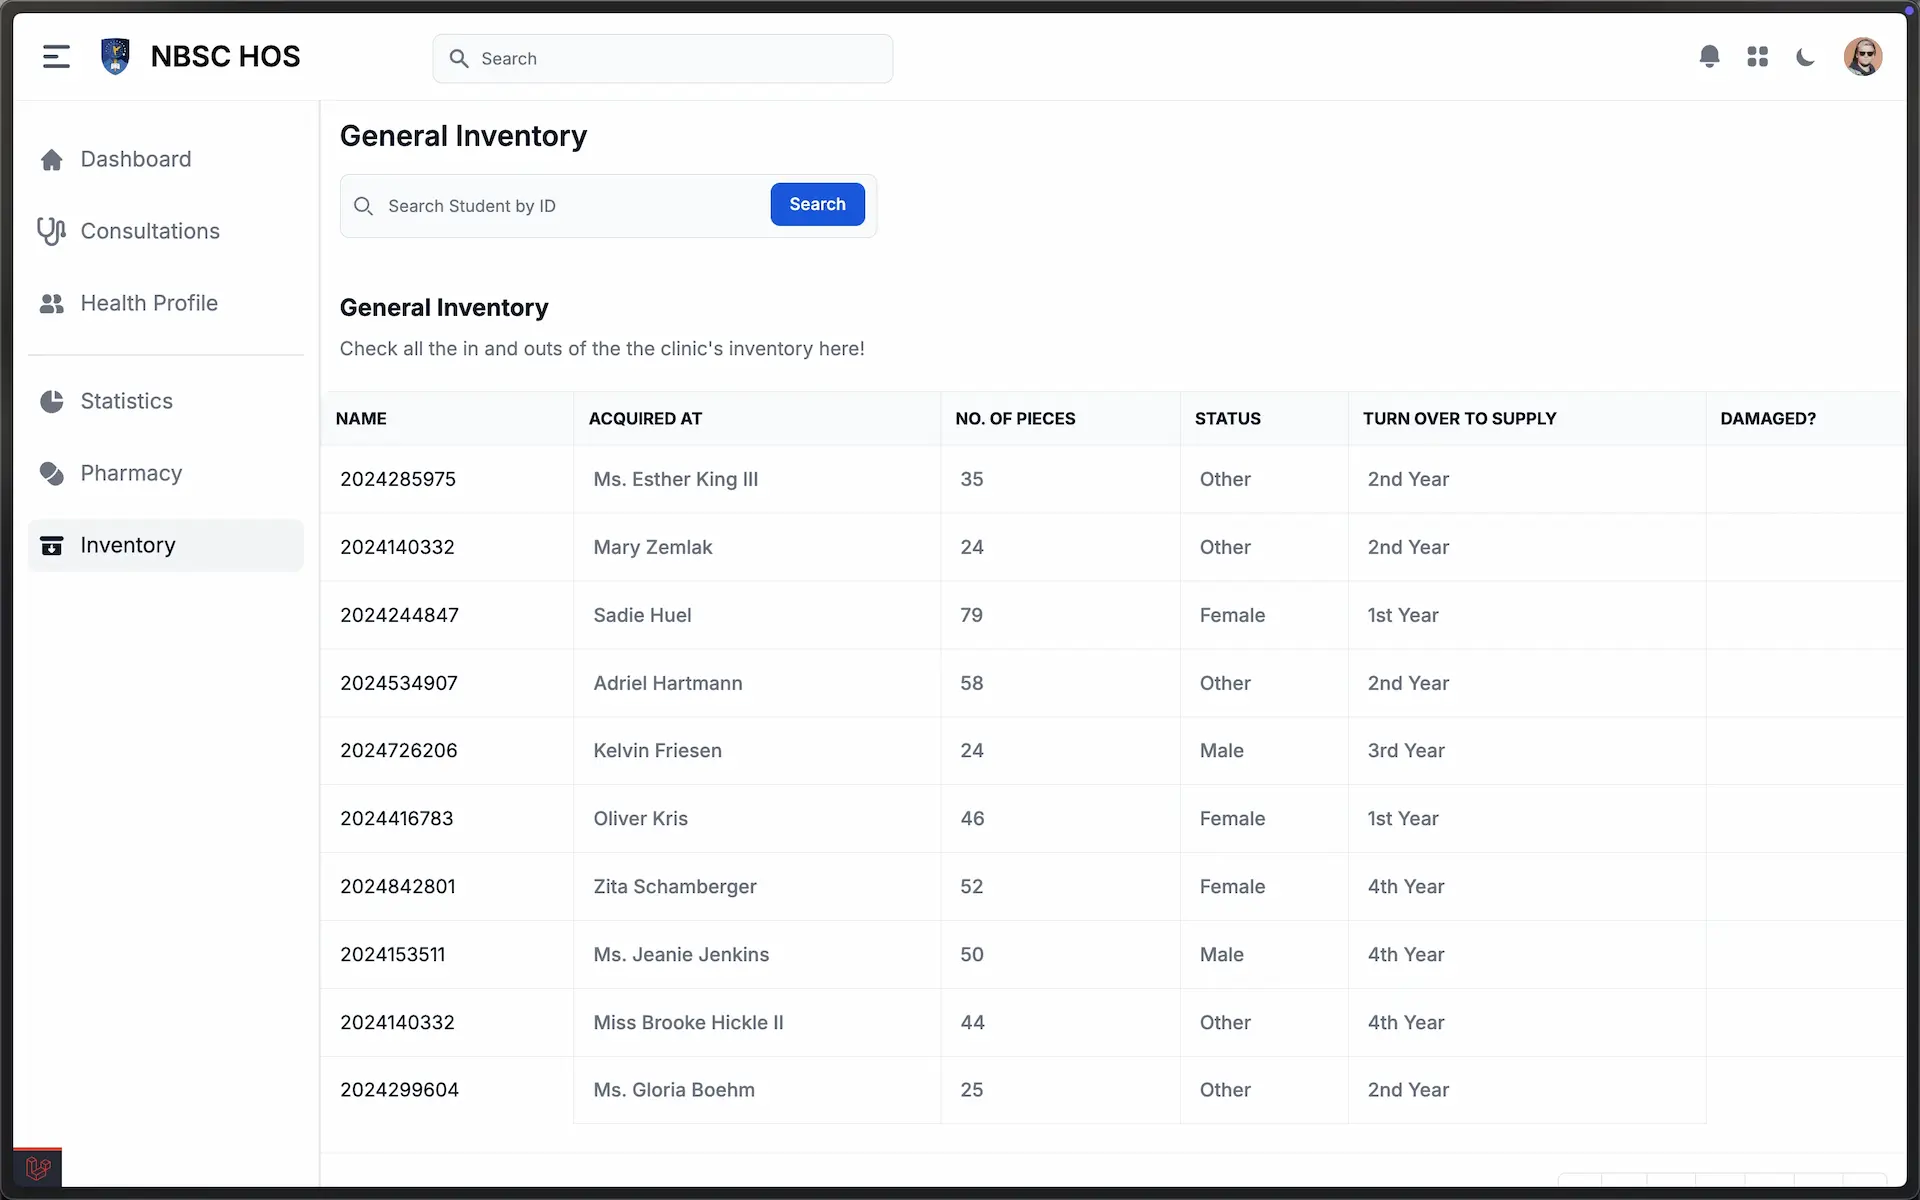
Task: Click 4th Year in Zita Schamberger row
Action: pos(1406,887)
